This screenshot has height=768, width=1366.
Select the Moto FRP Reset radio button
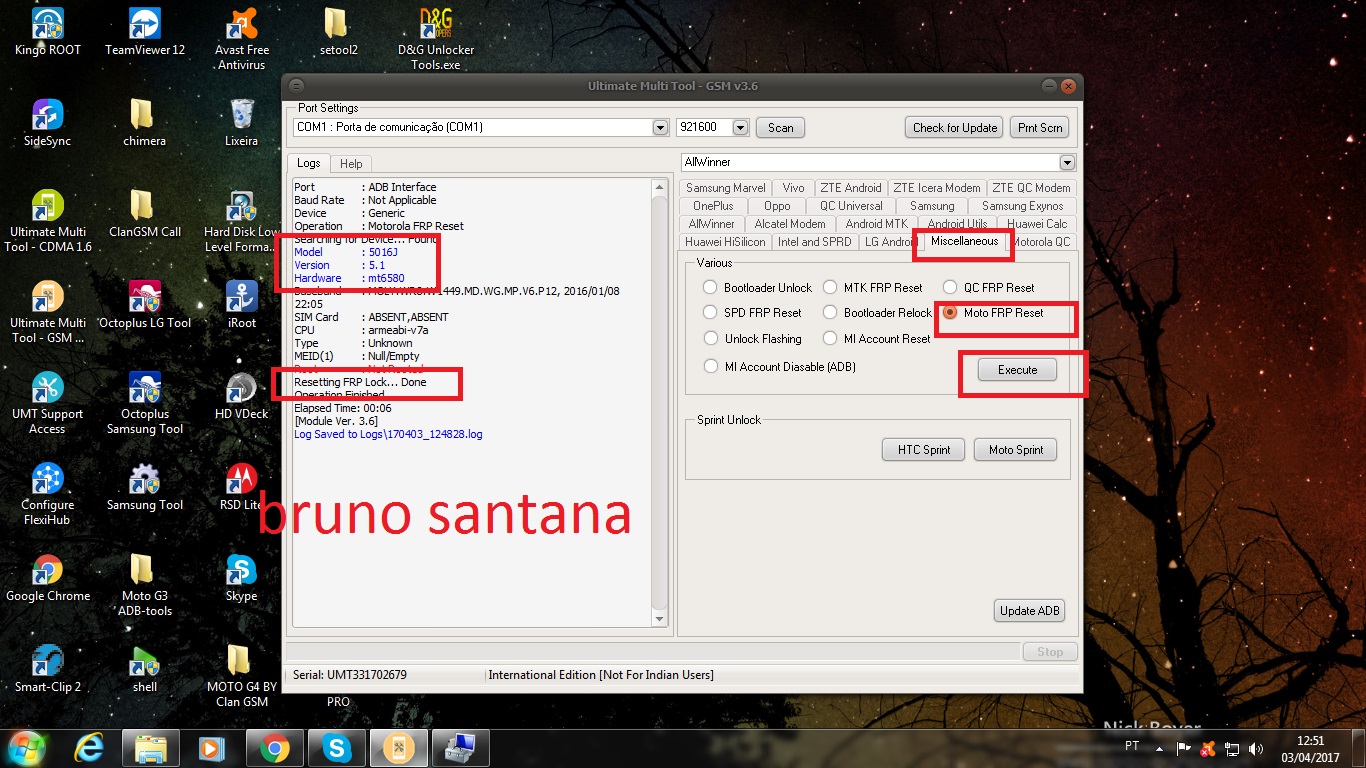tap(951, 313)
